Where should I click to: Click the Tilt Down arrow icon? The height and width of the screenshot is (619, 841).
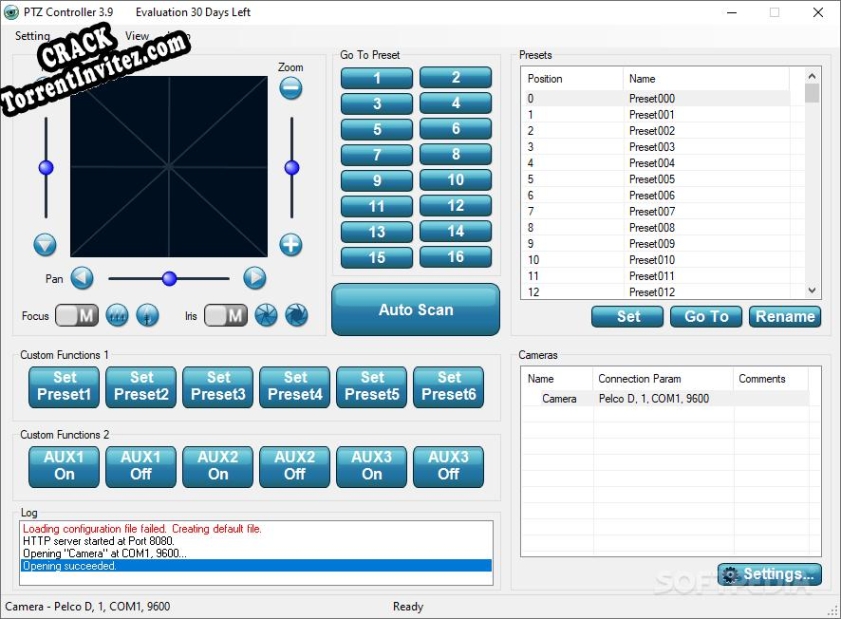(44, 245)
